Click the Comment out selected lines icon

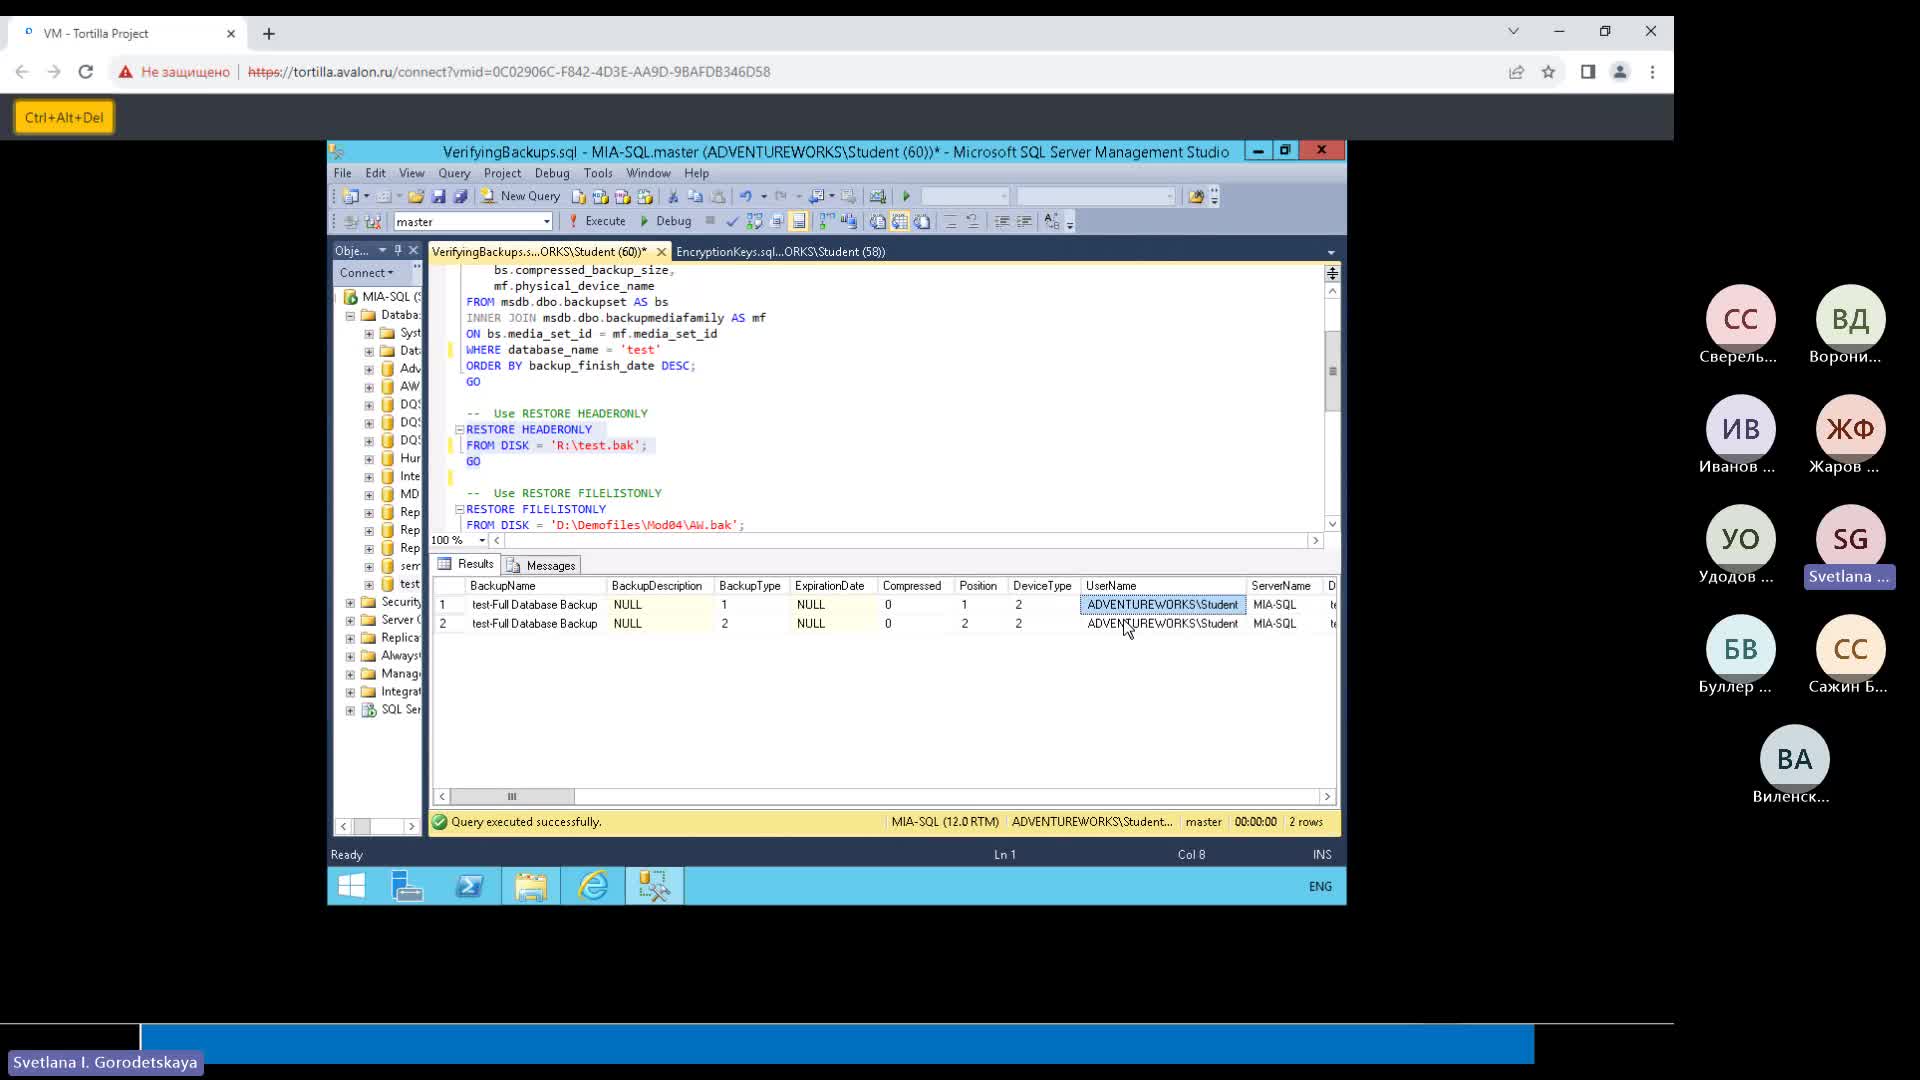click(950, 221)
